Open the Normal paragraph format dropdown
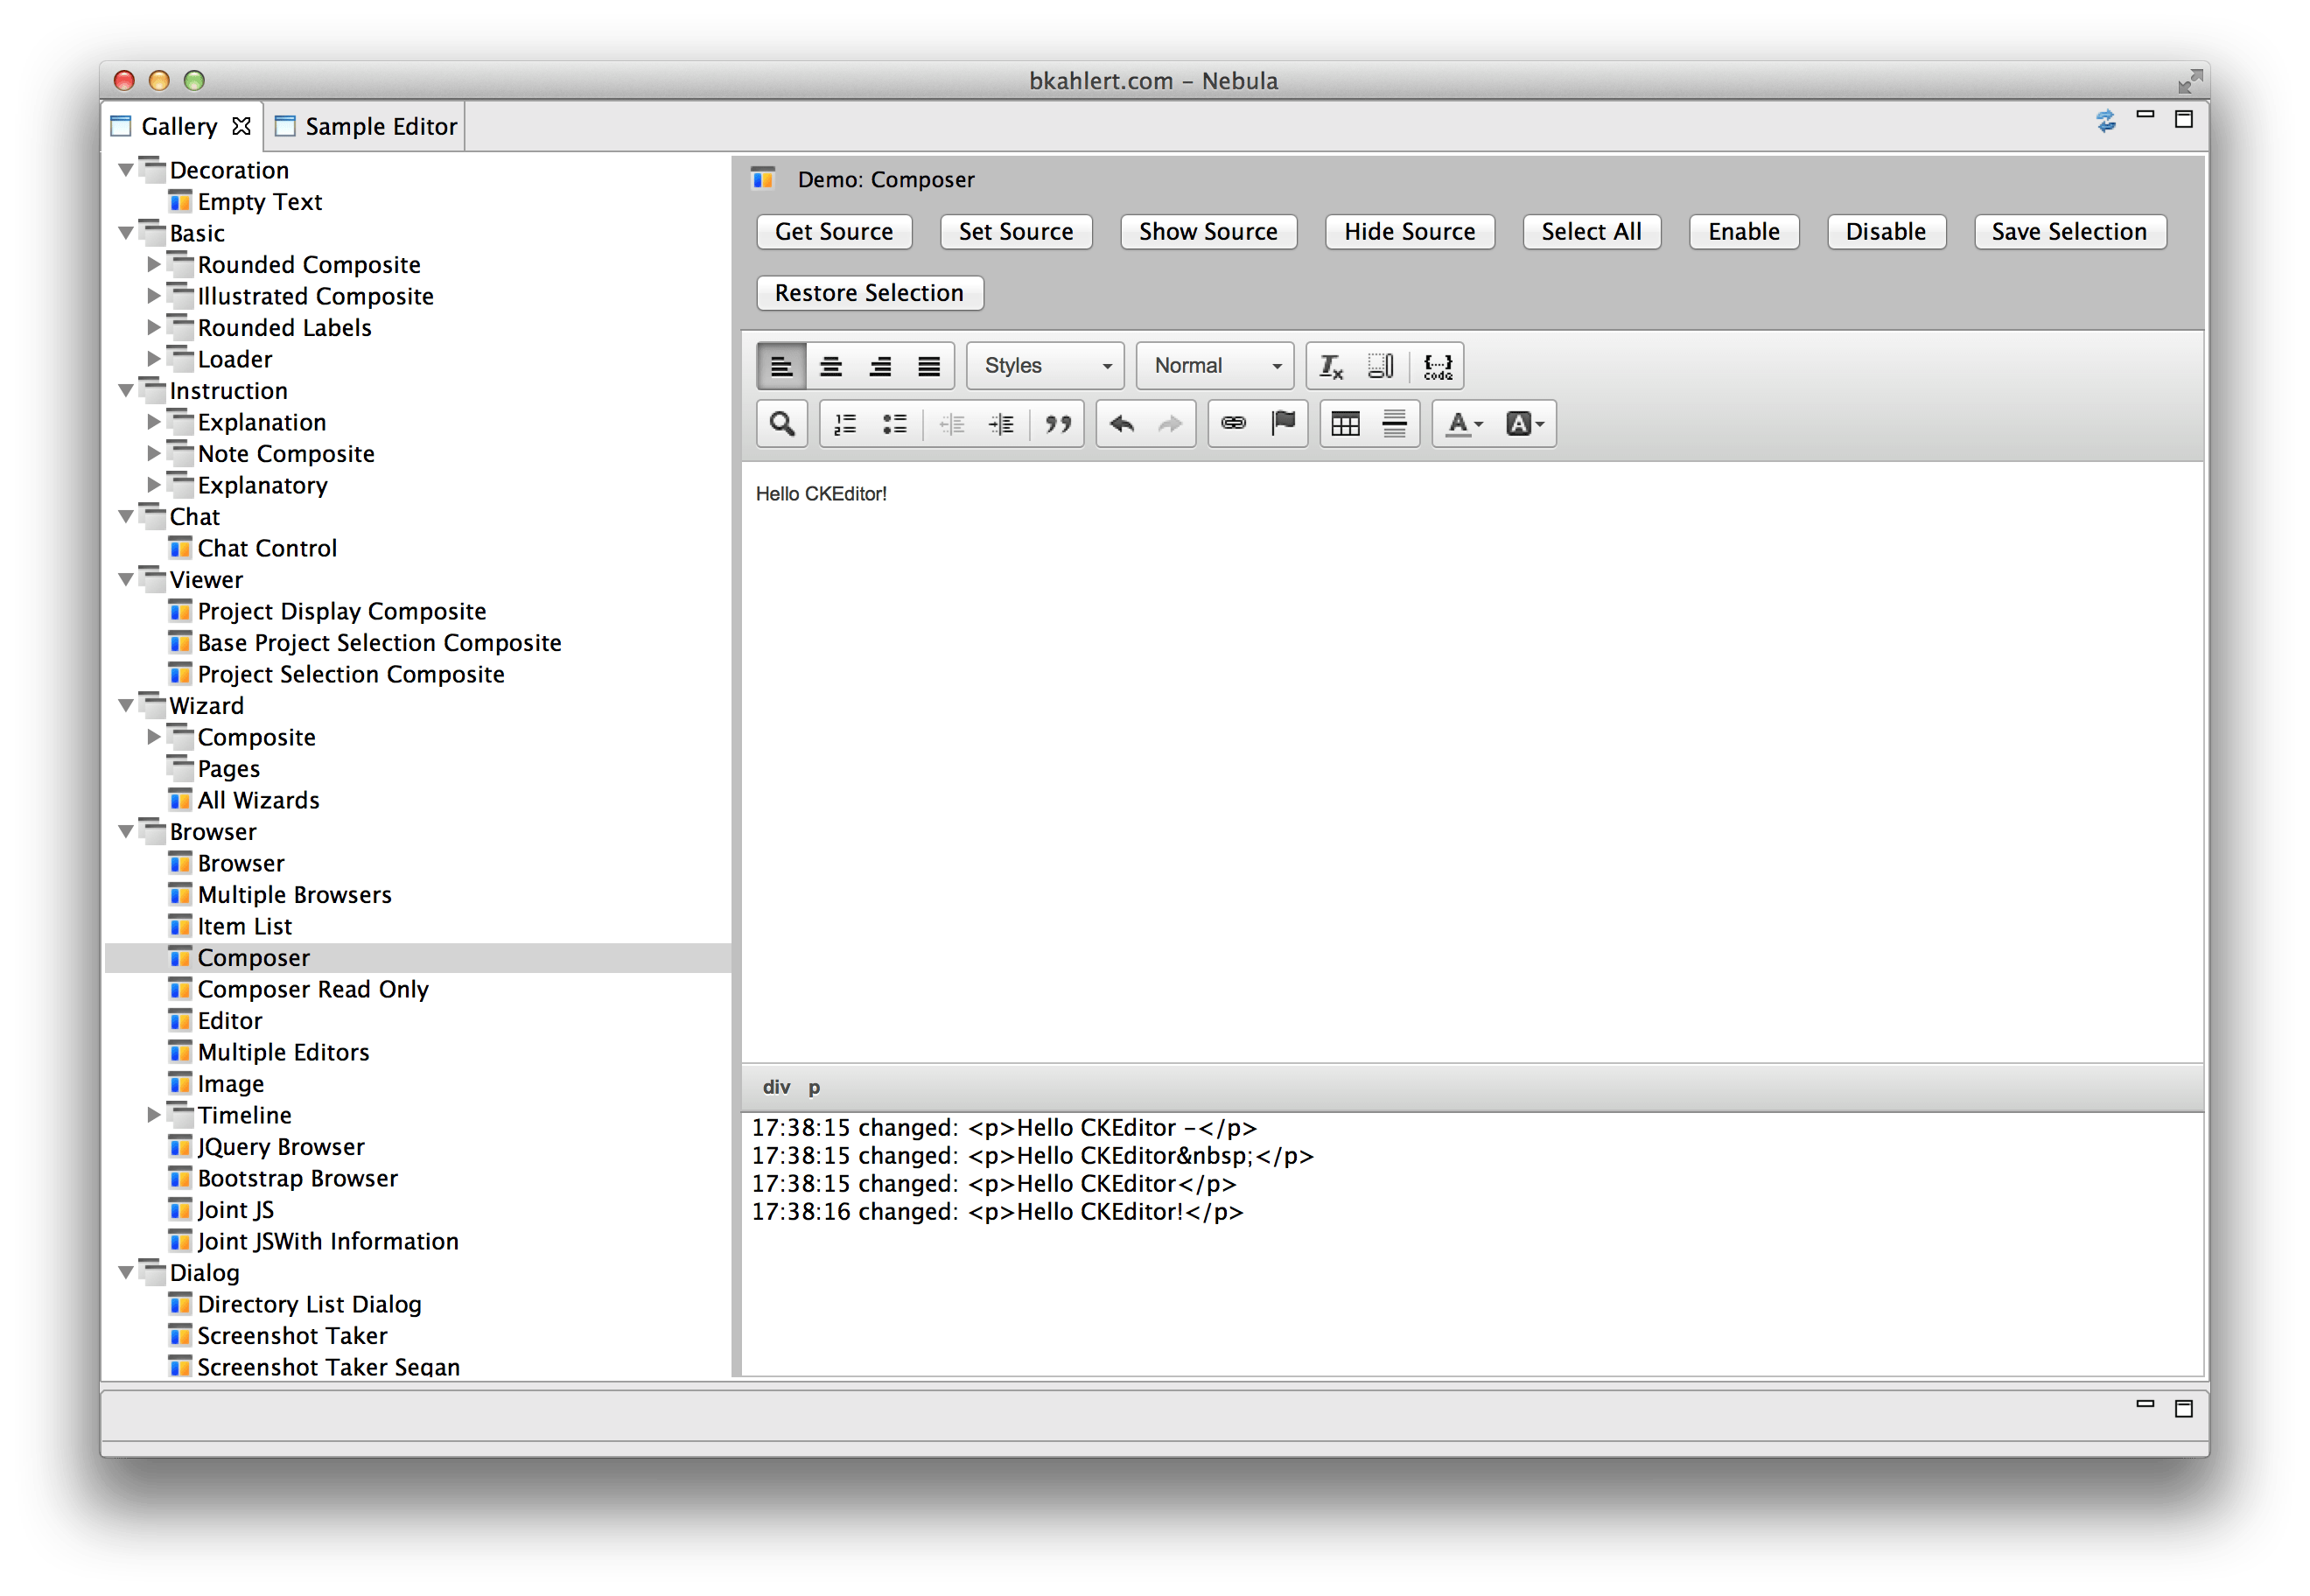Viewport: 2310px width, 1596px height. click(x=1215, y=366)
